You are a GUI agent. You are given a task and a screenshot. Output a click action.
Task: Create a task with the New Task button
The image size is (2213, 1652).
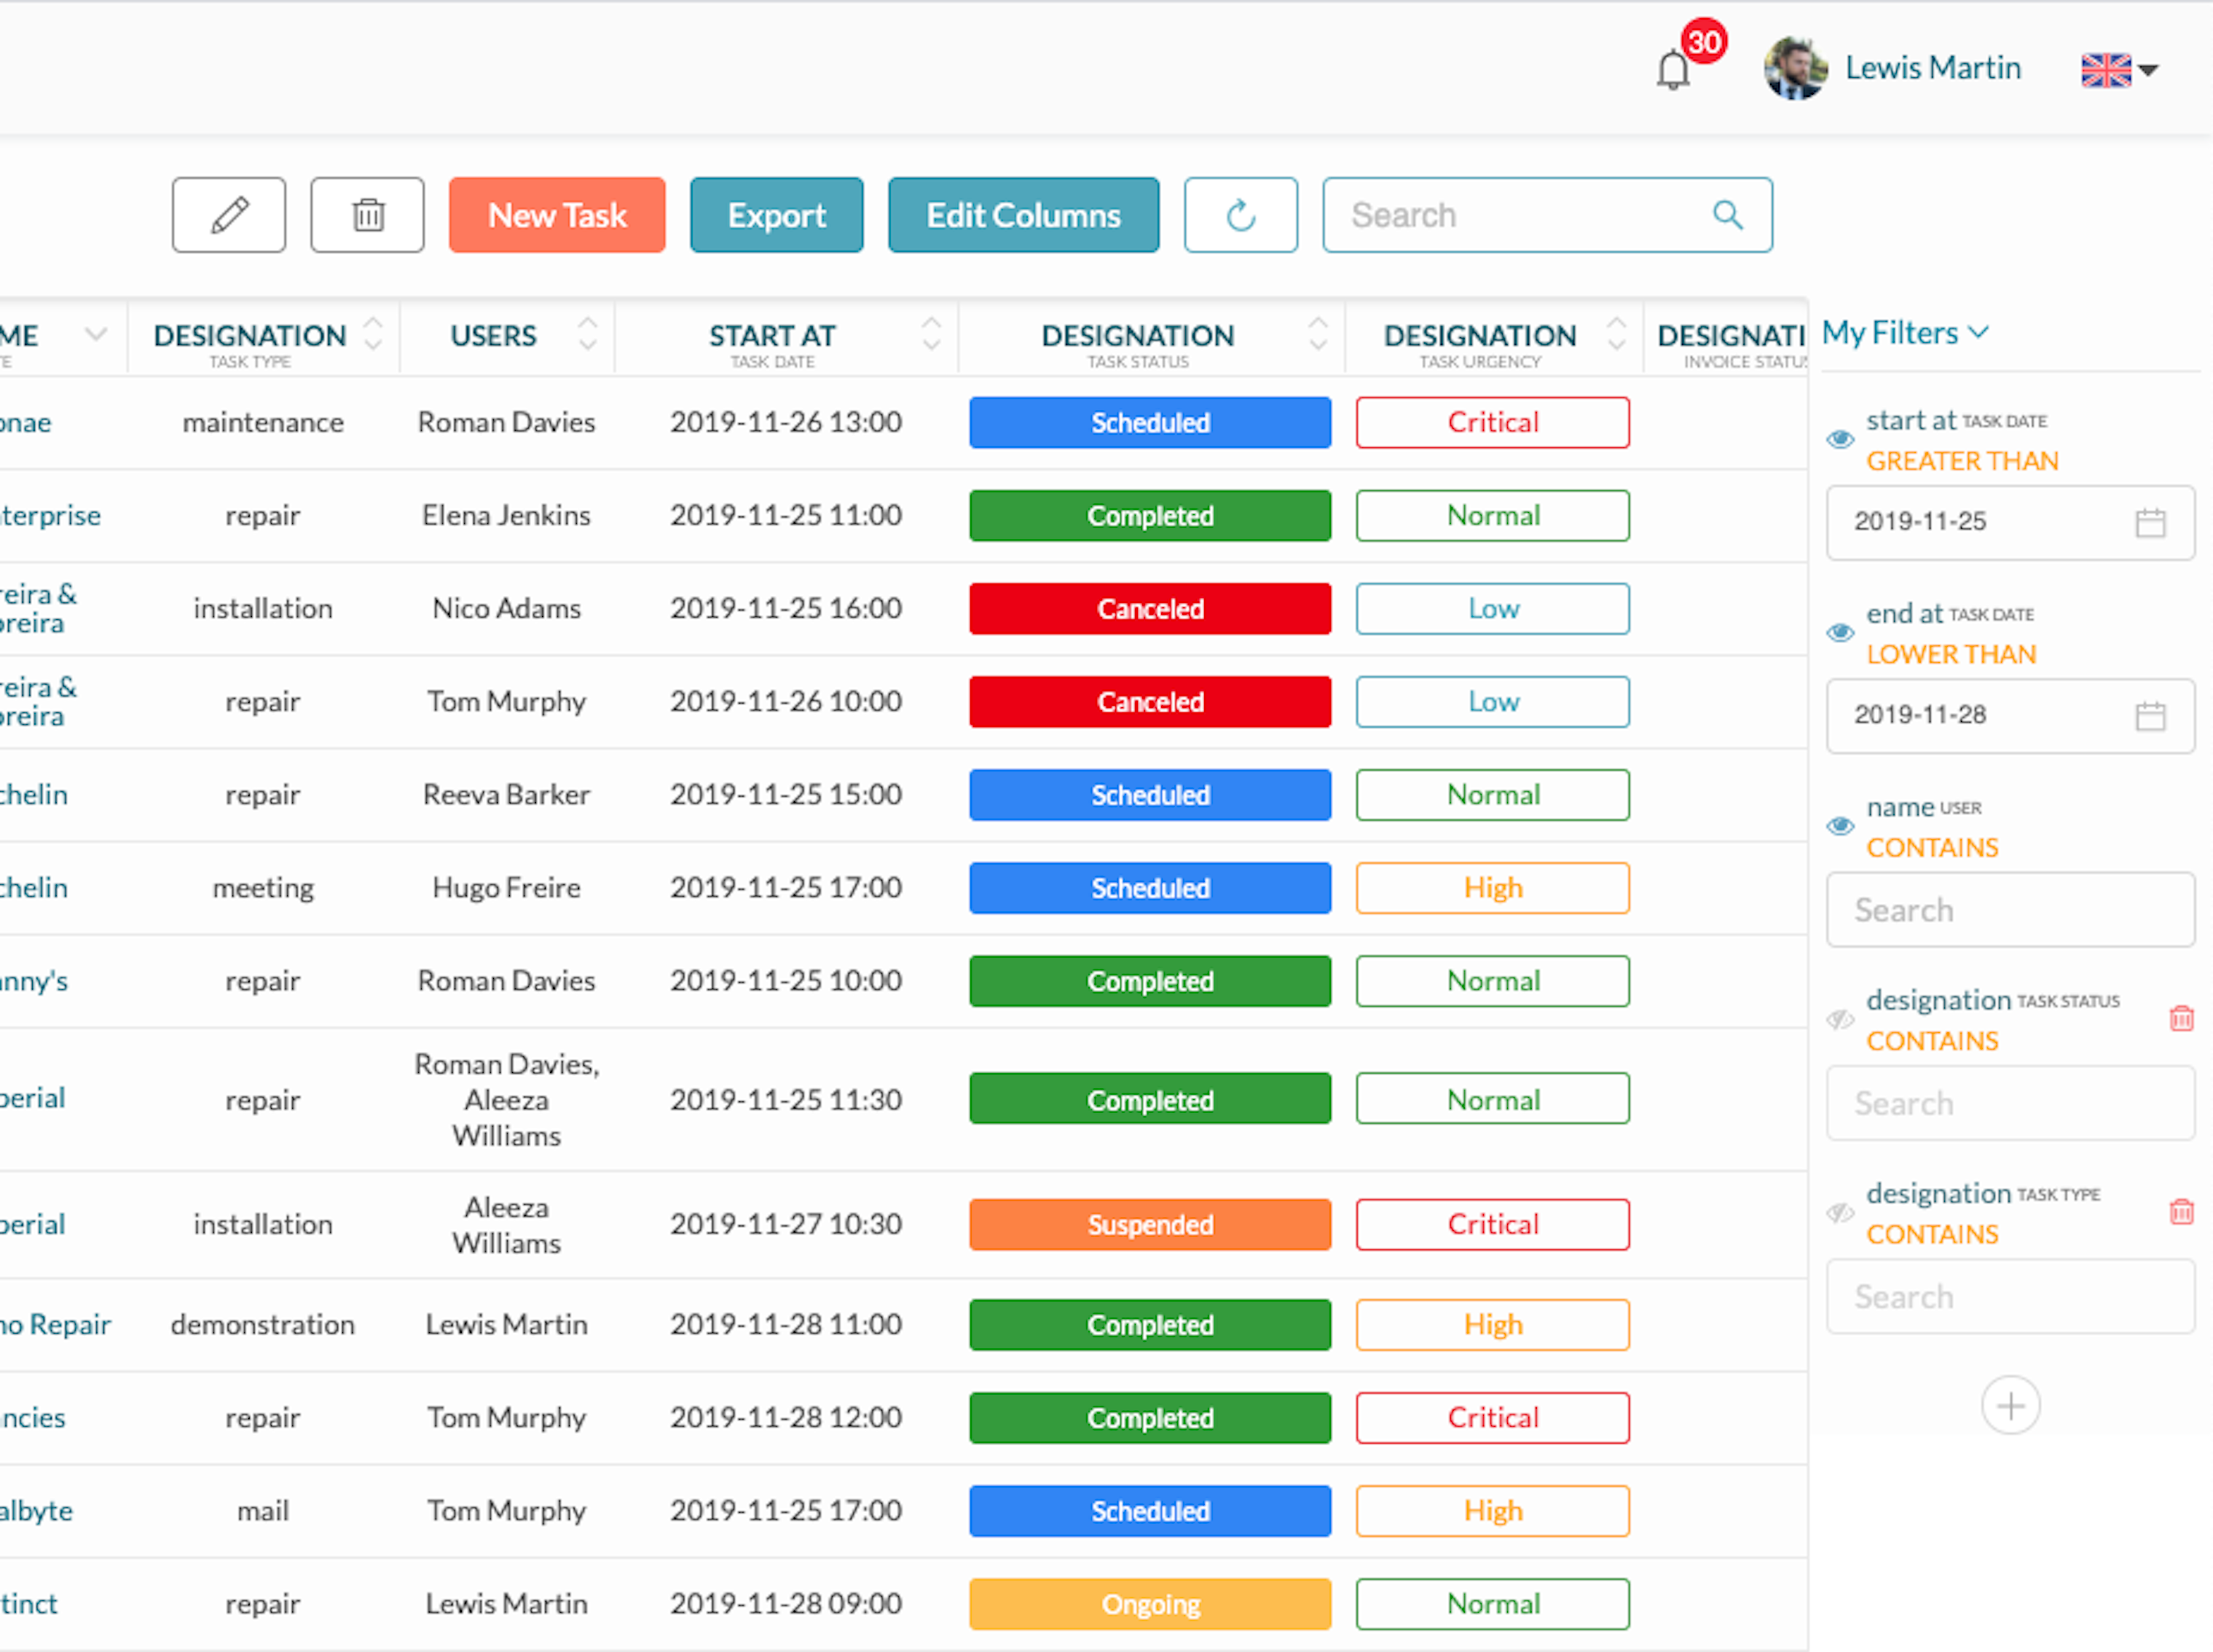(557, 214)
